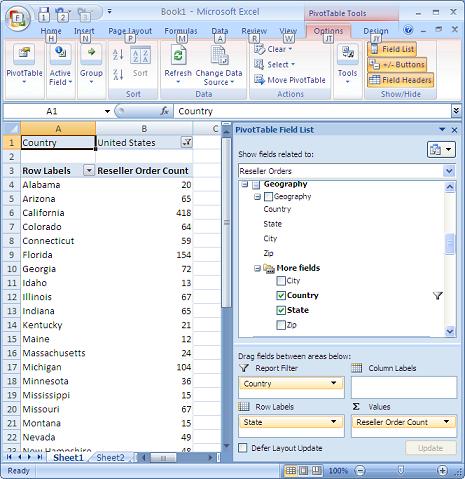Click the 100% zoom level
465x479 pixels.
338,471
